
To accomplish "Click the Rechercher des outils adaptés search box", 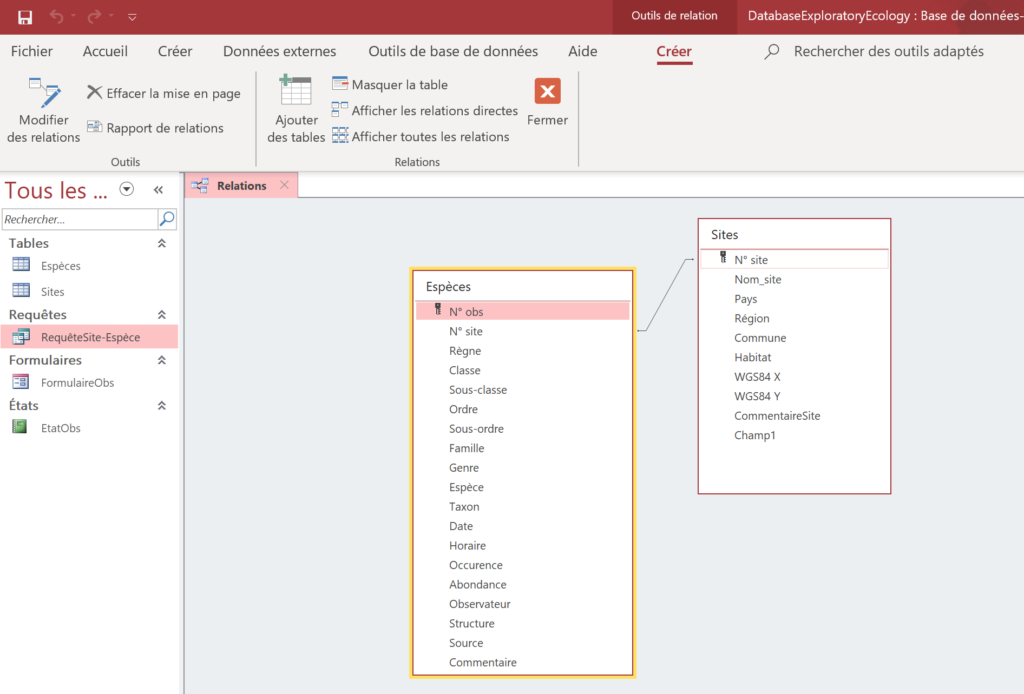I will (x=888, y=52).
